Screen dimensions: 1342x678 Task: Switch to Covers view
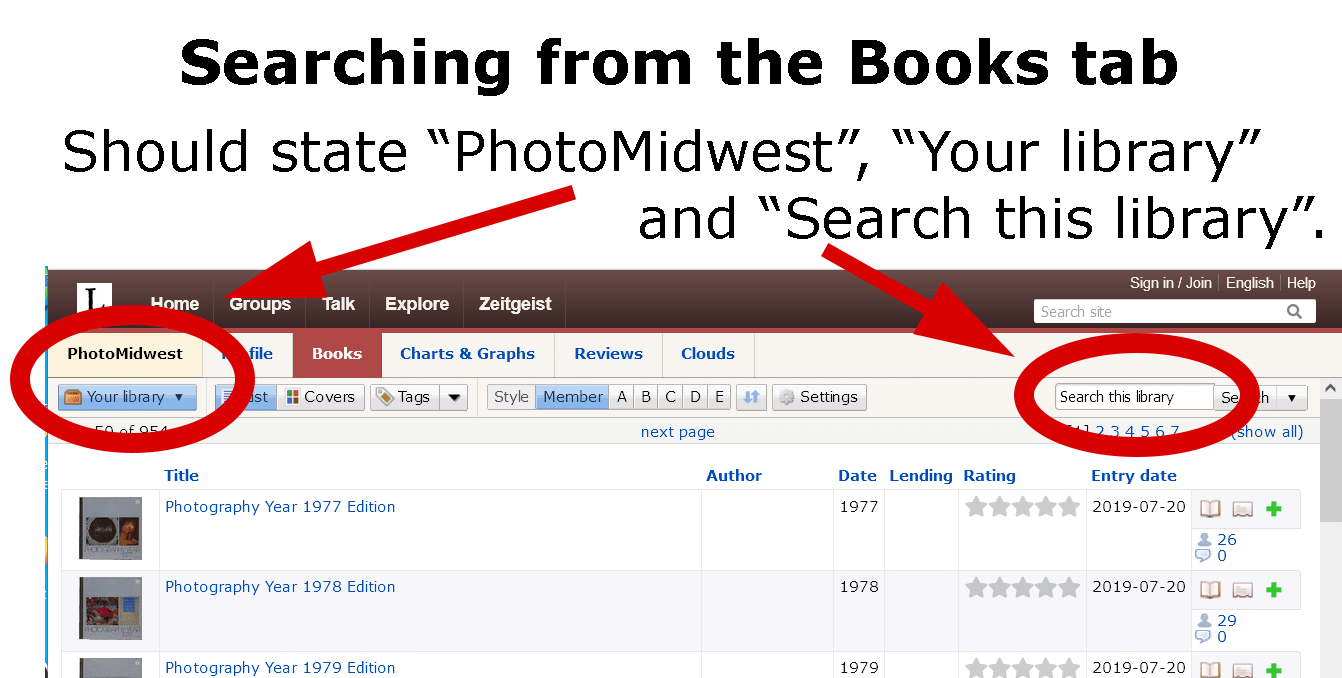click(320, 397)
